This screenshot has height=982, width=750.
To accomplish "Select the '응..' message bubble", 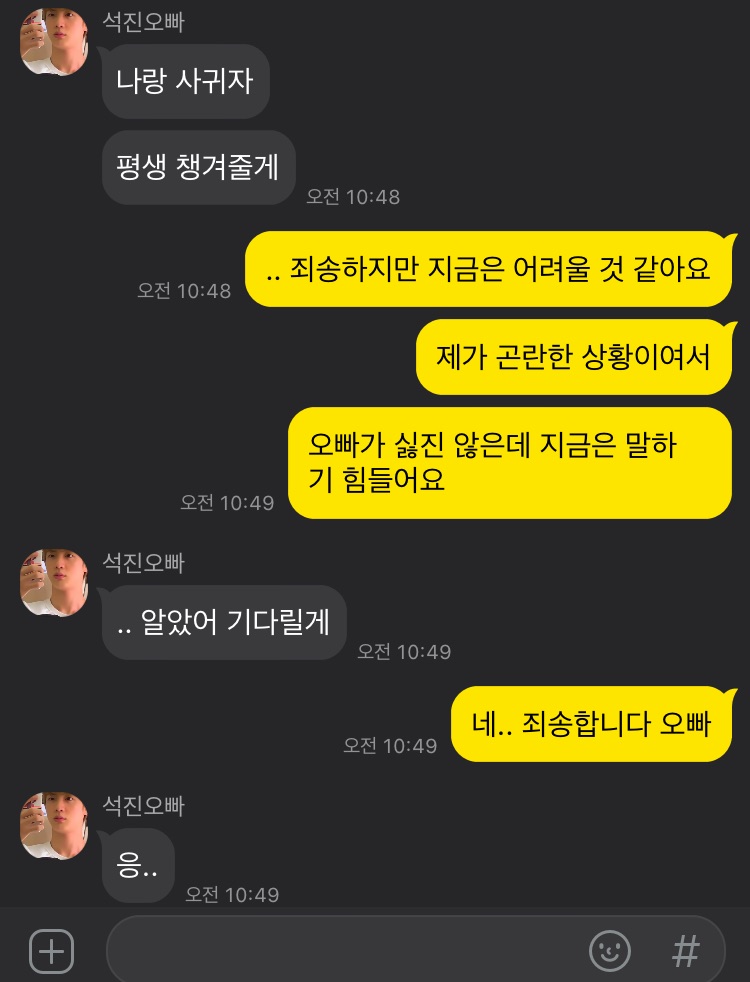I will pos(138,866).
